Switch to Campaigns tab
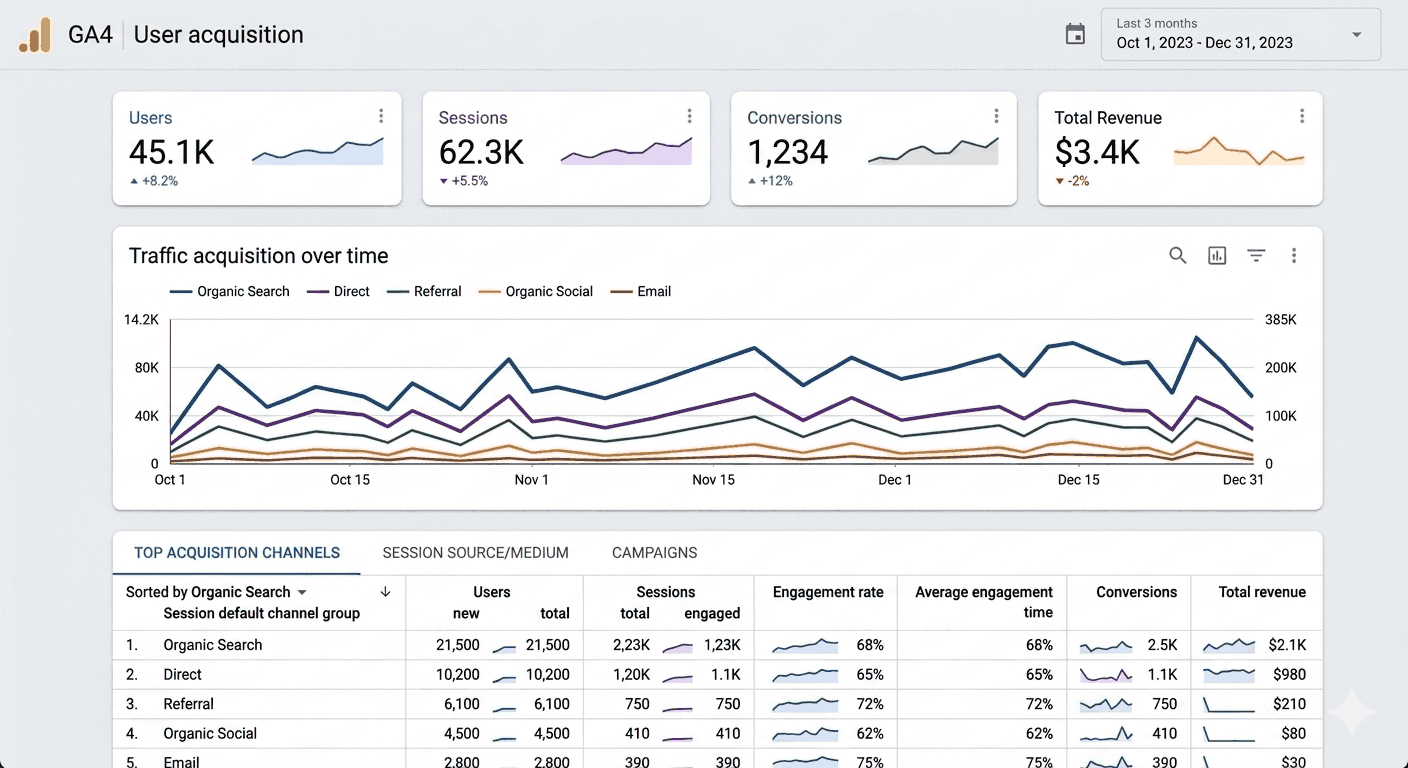The image size is (1408, 768). pos(655,553)
